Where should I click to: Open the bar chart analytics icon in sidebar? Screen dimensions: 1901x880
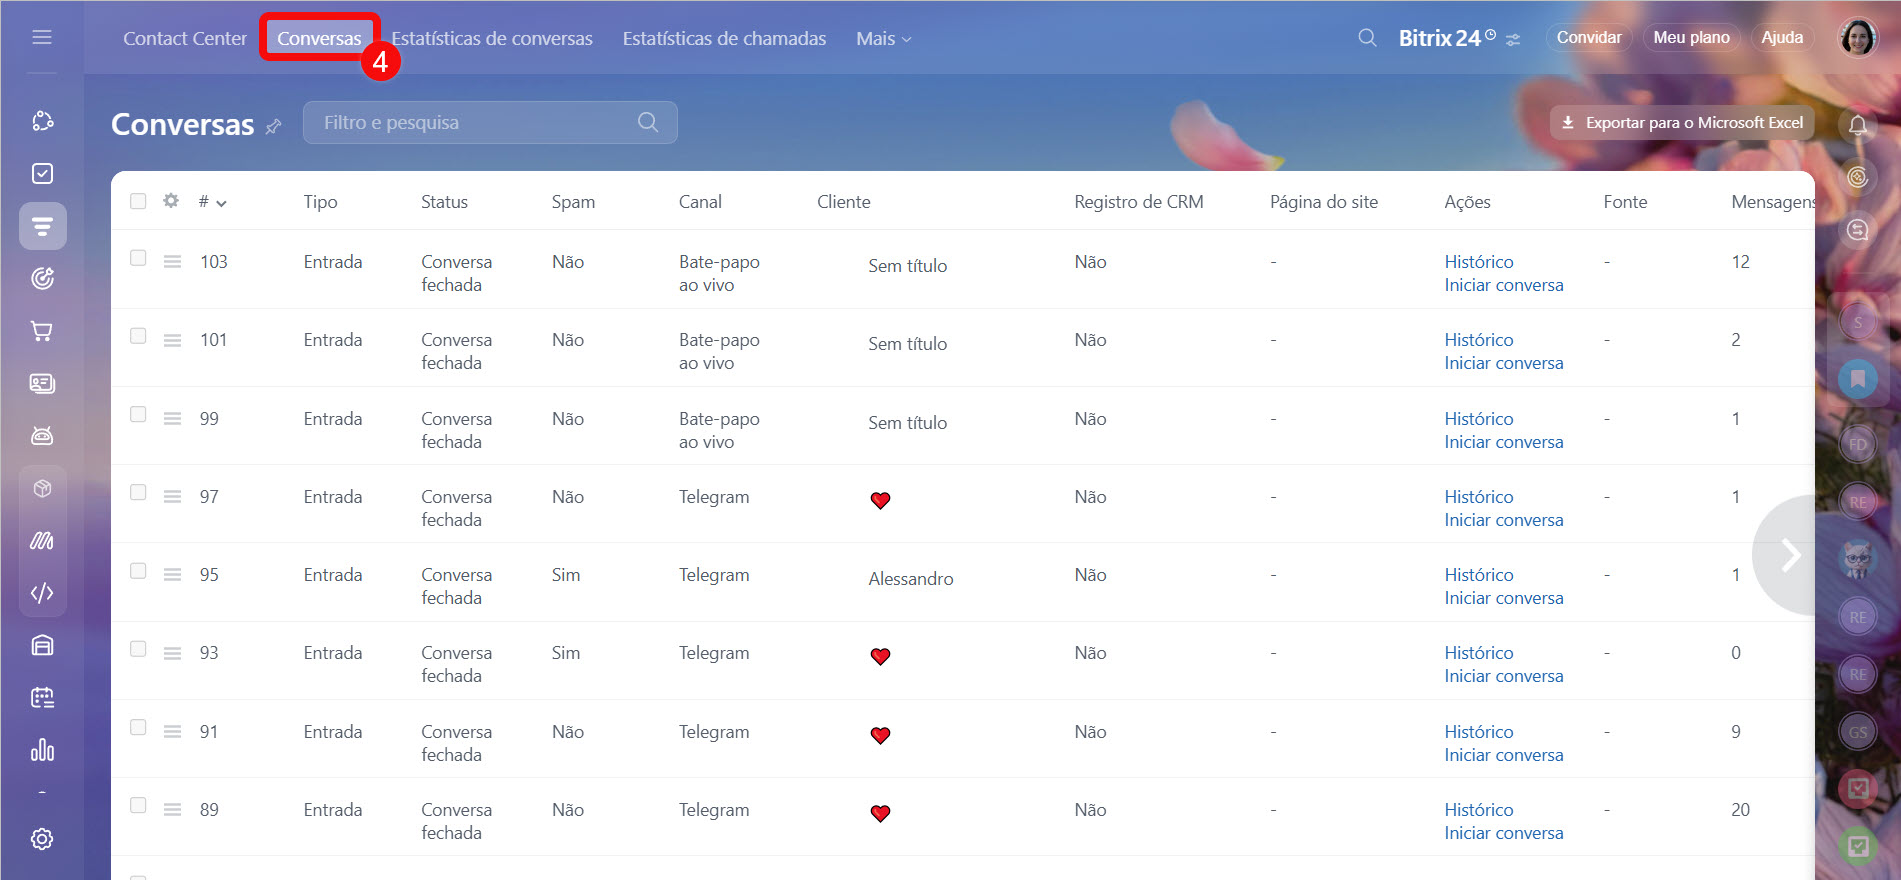[x=42, y=750]
